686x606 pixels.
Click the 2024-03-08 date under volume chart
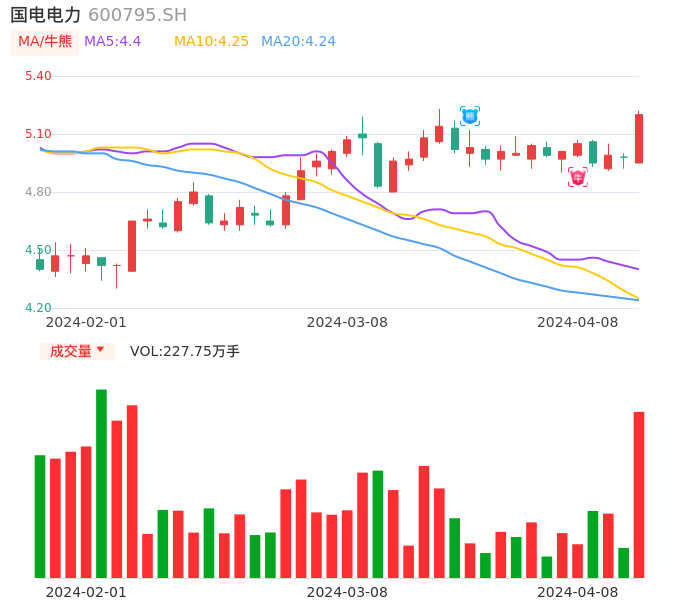pos(347,592)
